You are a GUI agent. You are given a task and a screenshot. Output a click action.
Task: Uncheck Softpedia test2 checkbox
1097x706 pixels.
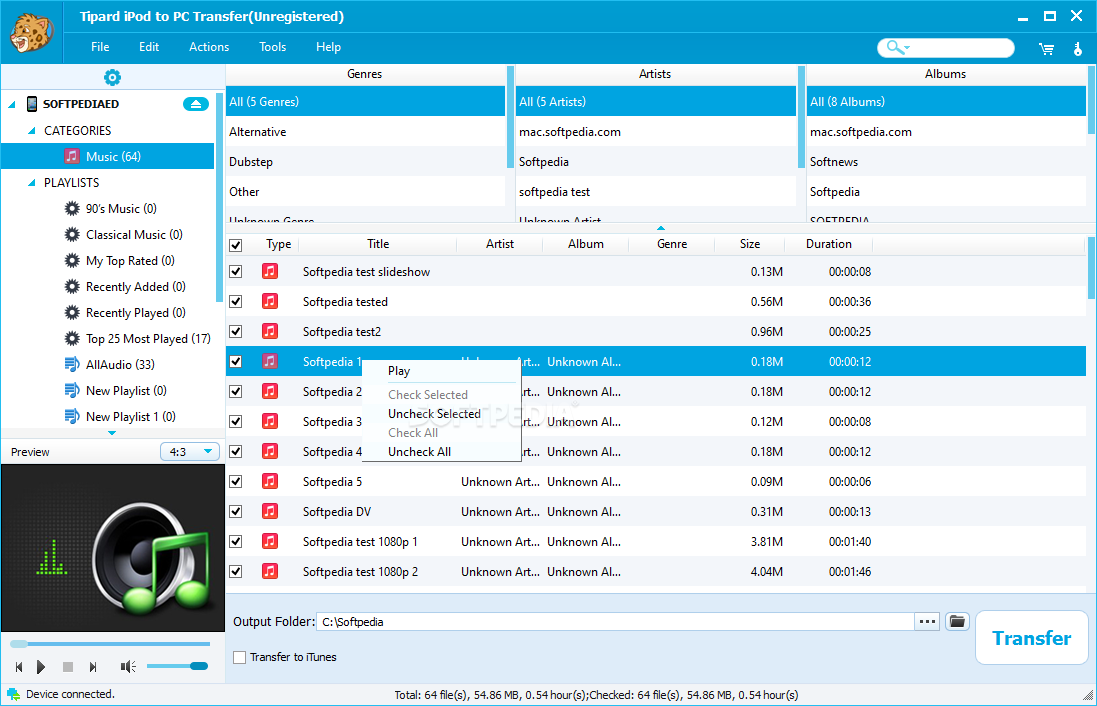click(x=236, y=332)
